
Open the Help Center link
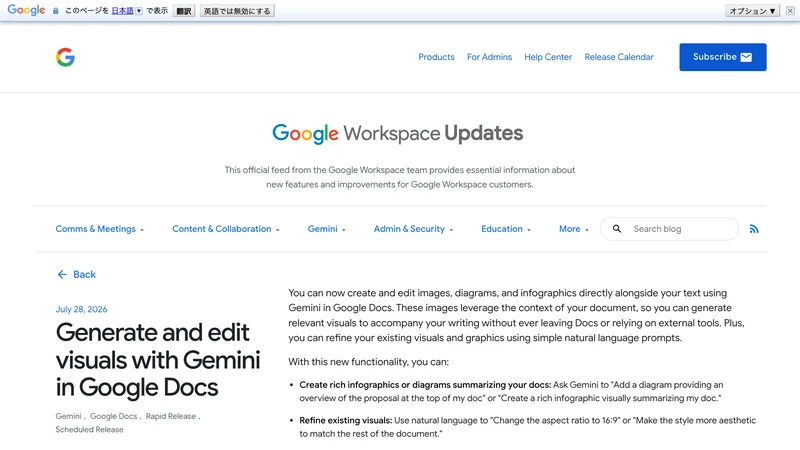coord(548,57)
